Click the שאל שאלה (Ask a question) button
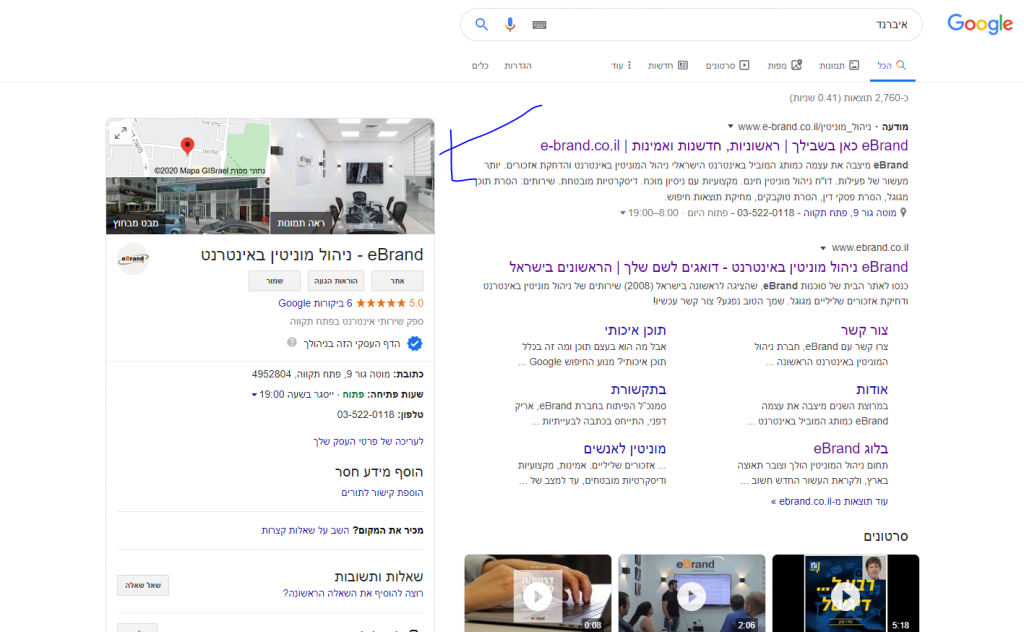The width and height of the screenshot is (1024, 632). tap(143, 585)
